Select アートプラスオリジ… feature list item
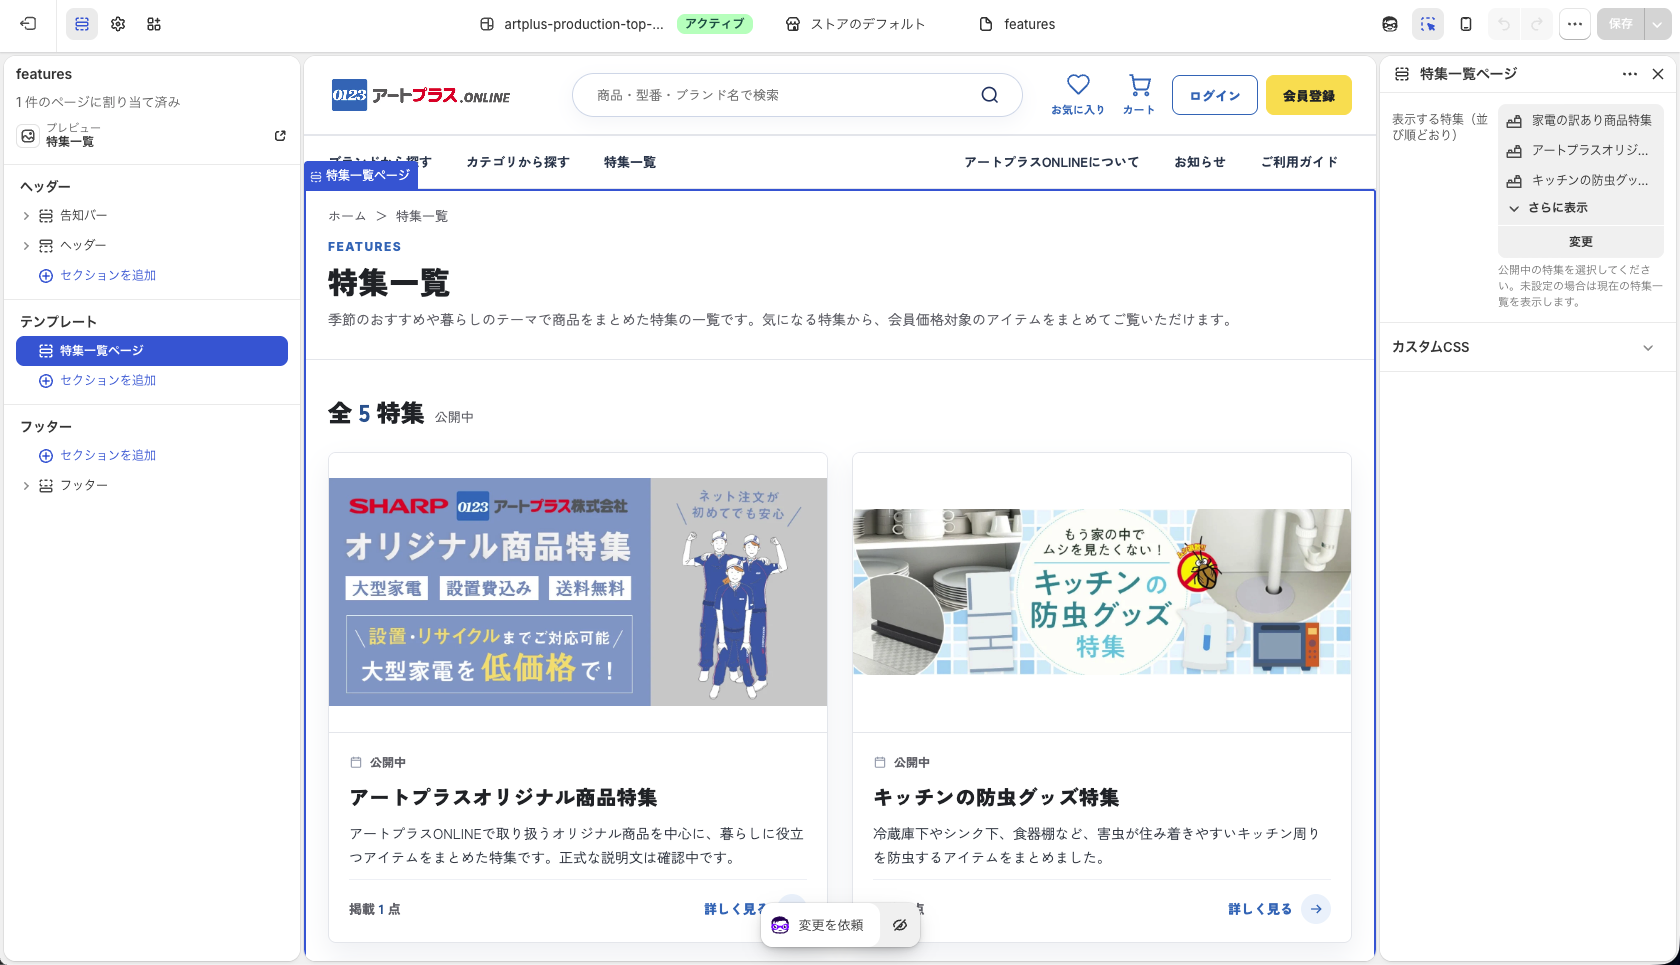The height and width of the screenshot is (965, 1680). coord(1580,150)
